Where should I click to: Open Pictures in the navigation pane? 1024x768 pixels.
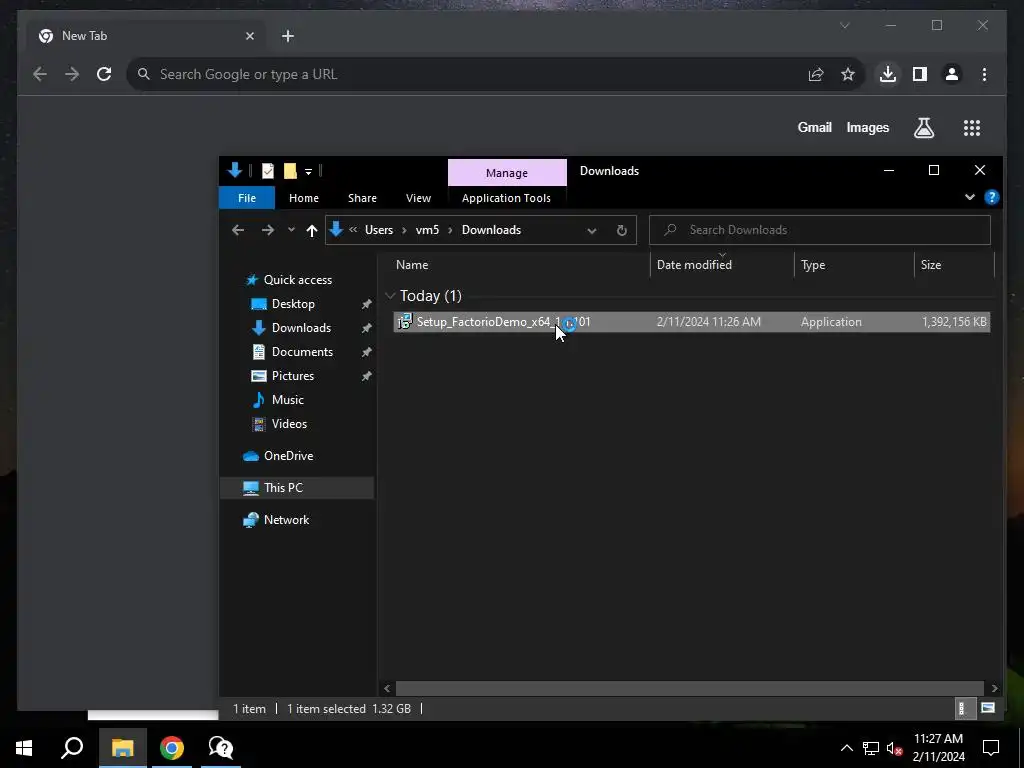tap(293, 376)
